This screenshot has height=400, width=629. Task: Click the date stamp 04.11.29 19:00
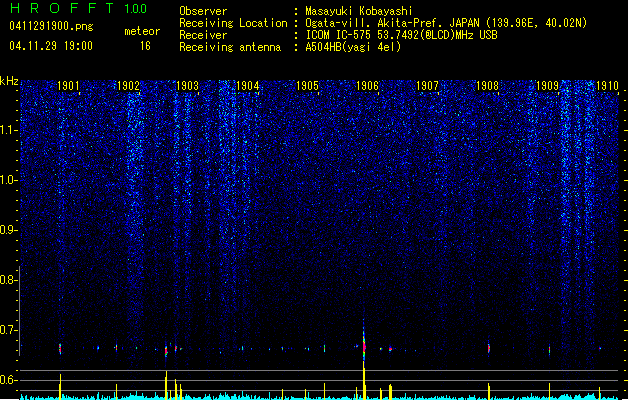click(51, 46)
